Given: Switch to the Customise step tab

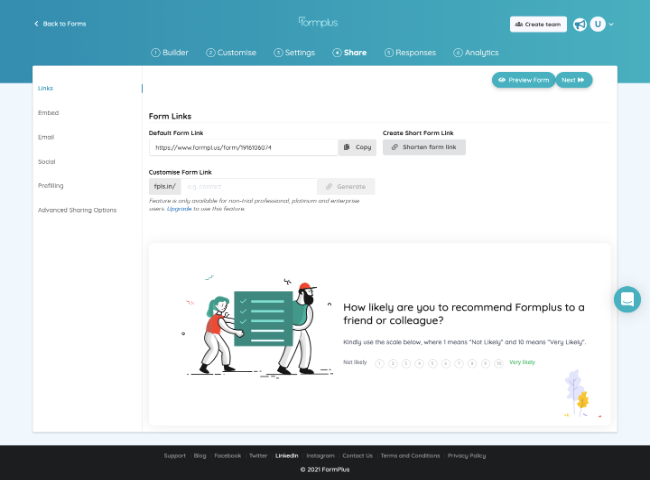Looking at the screenshot, I should point(231,53).
